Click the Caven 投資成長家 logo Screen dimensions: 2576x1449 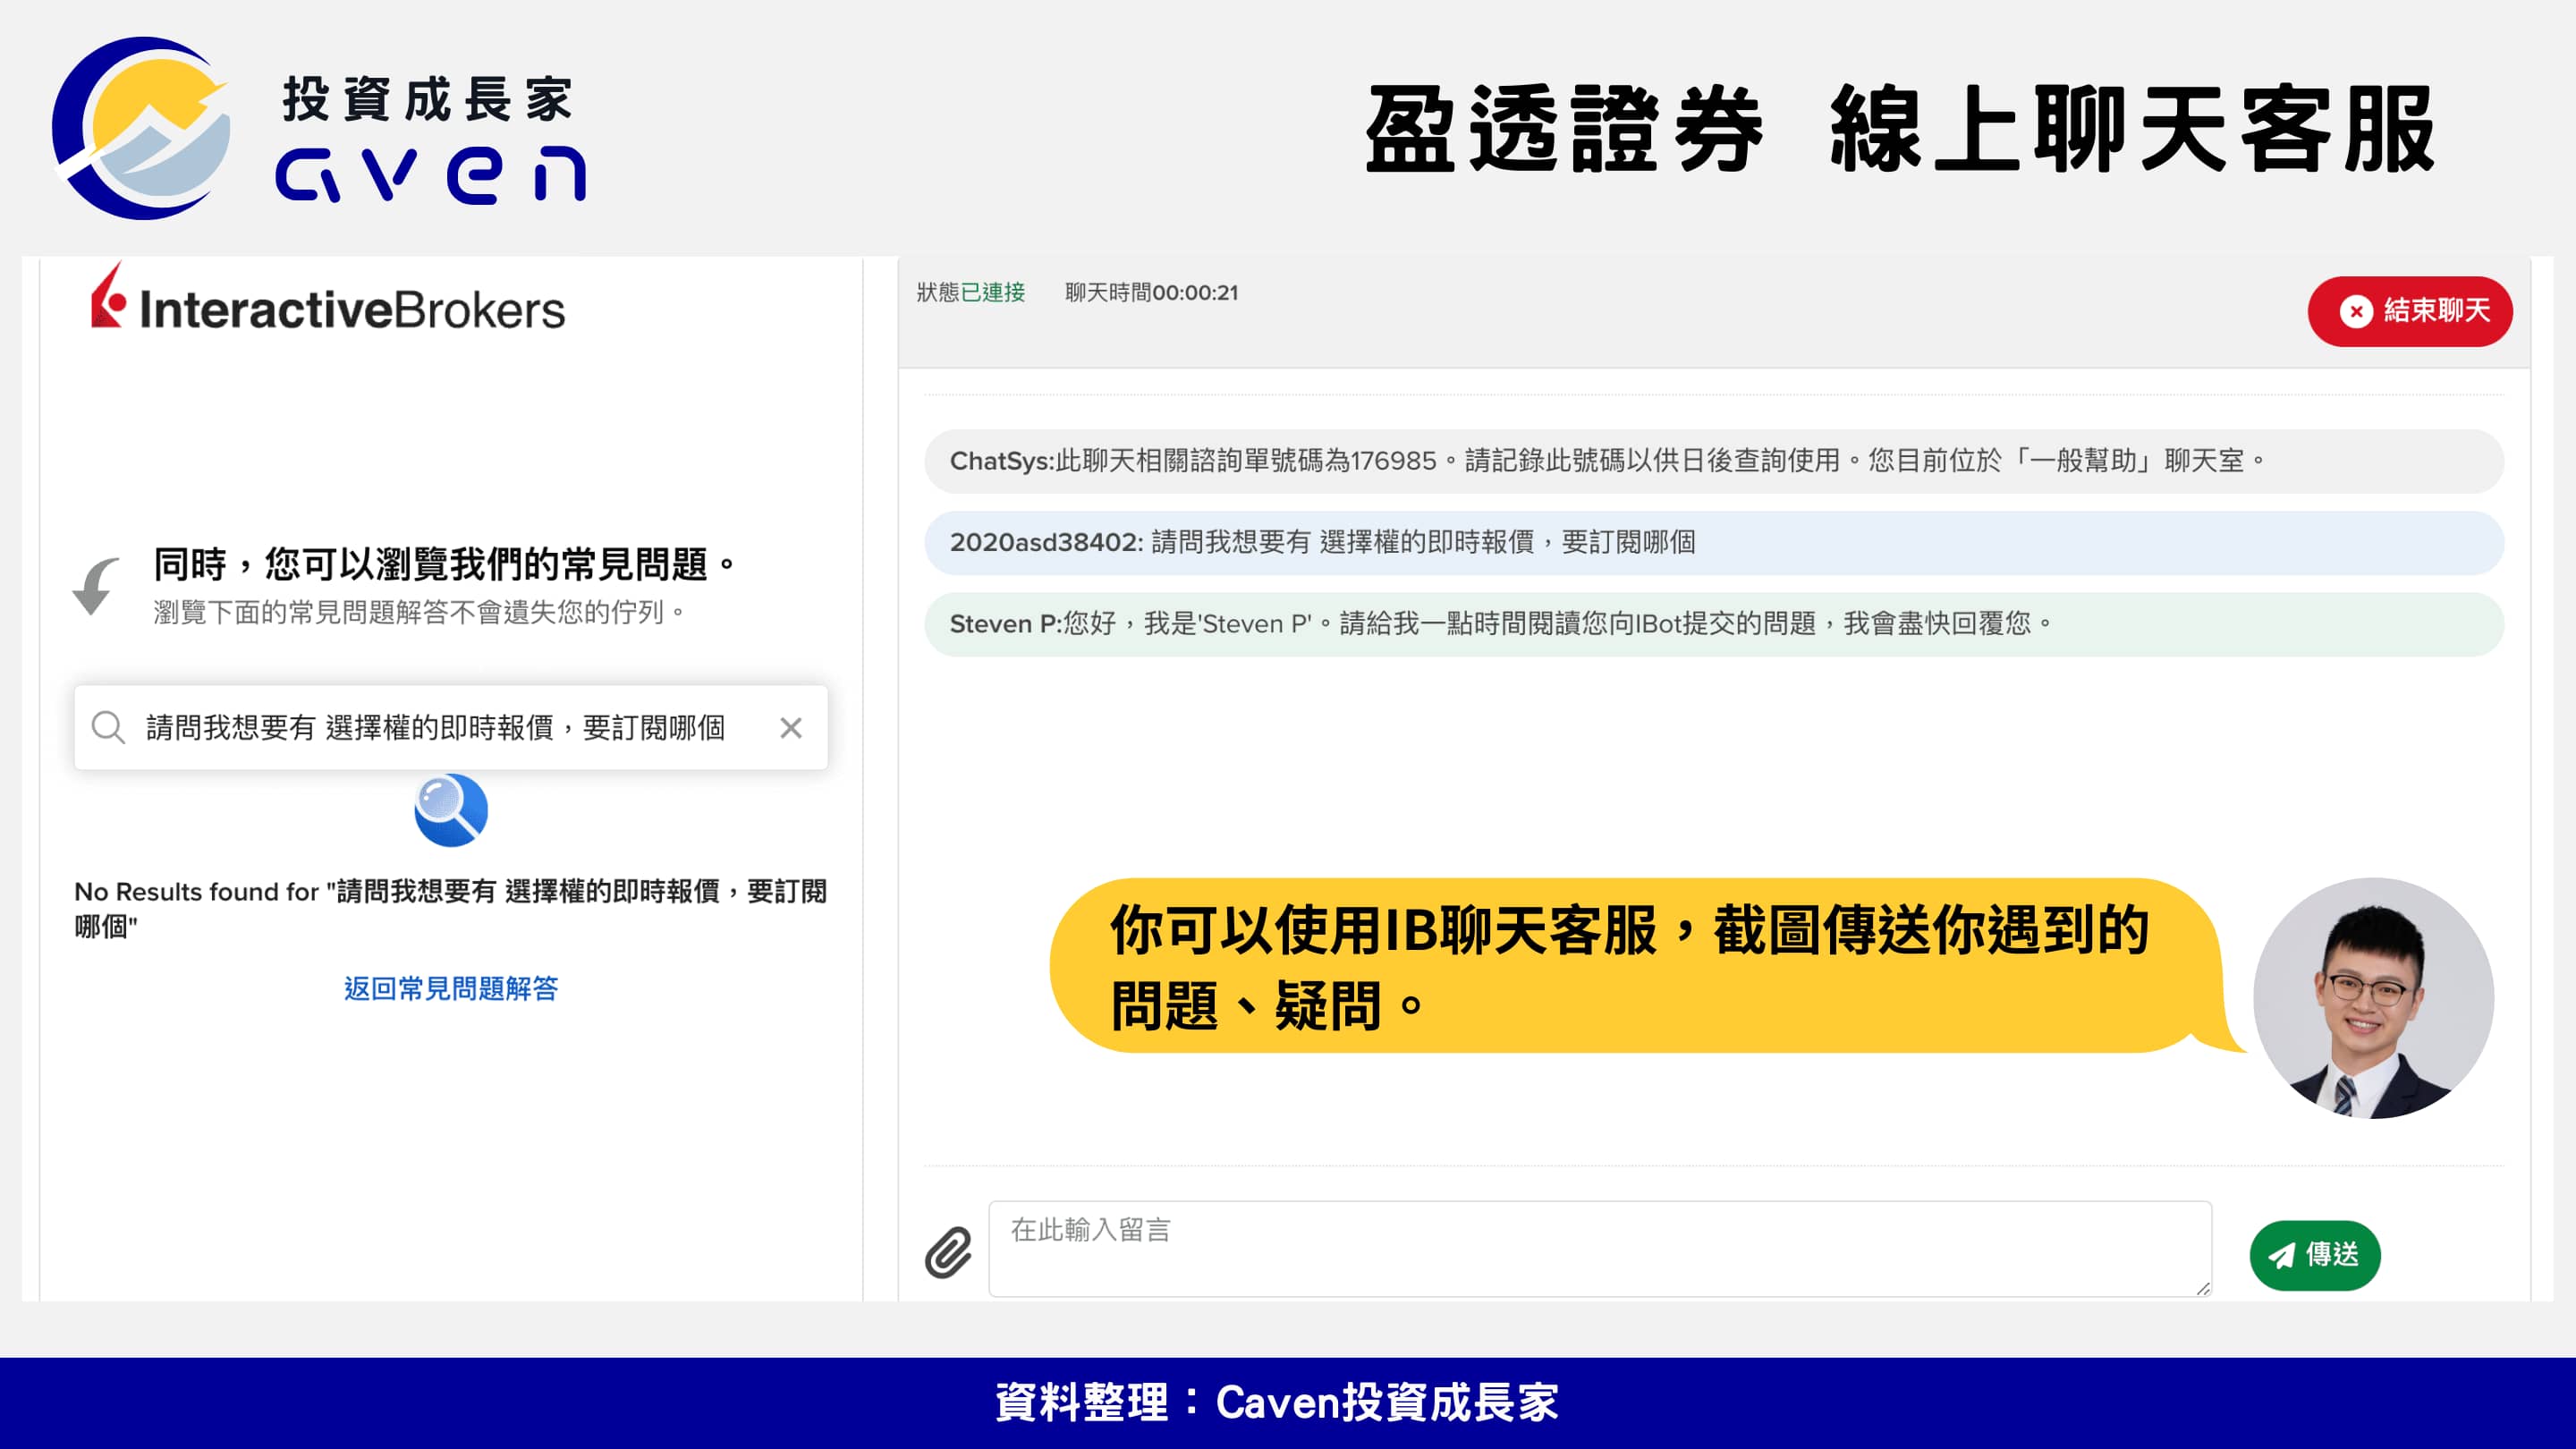click(x=320, y=128)
